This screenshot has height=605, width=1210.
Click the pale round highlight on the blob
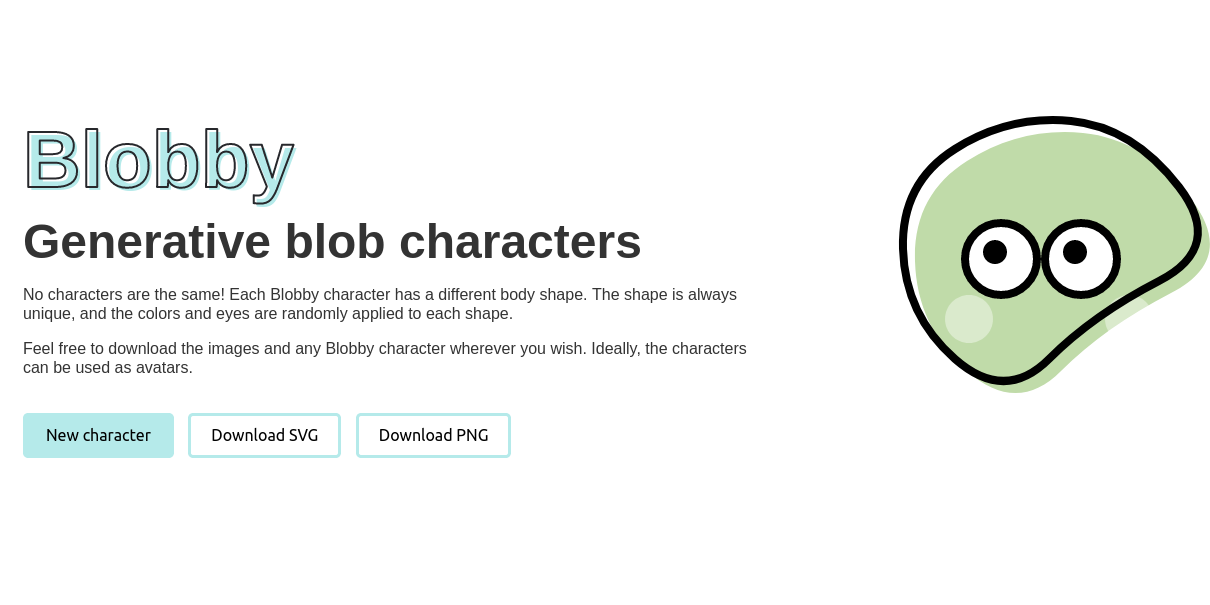coord(969,319)
